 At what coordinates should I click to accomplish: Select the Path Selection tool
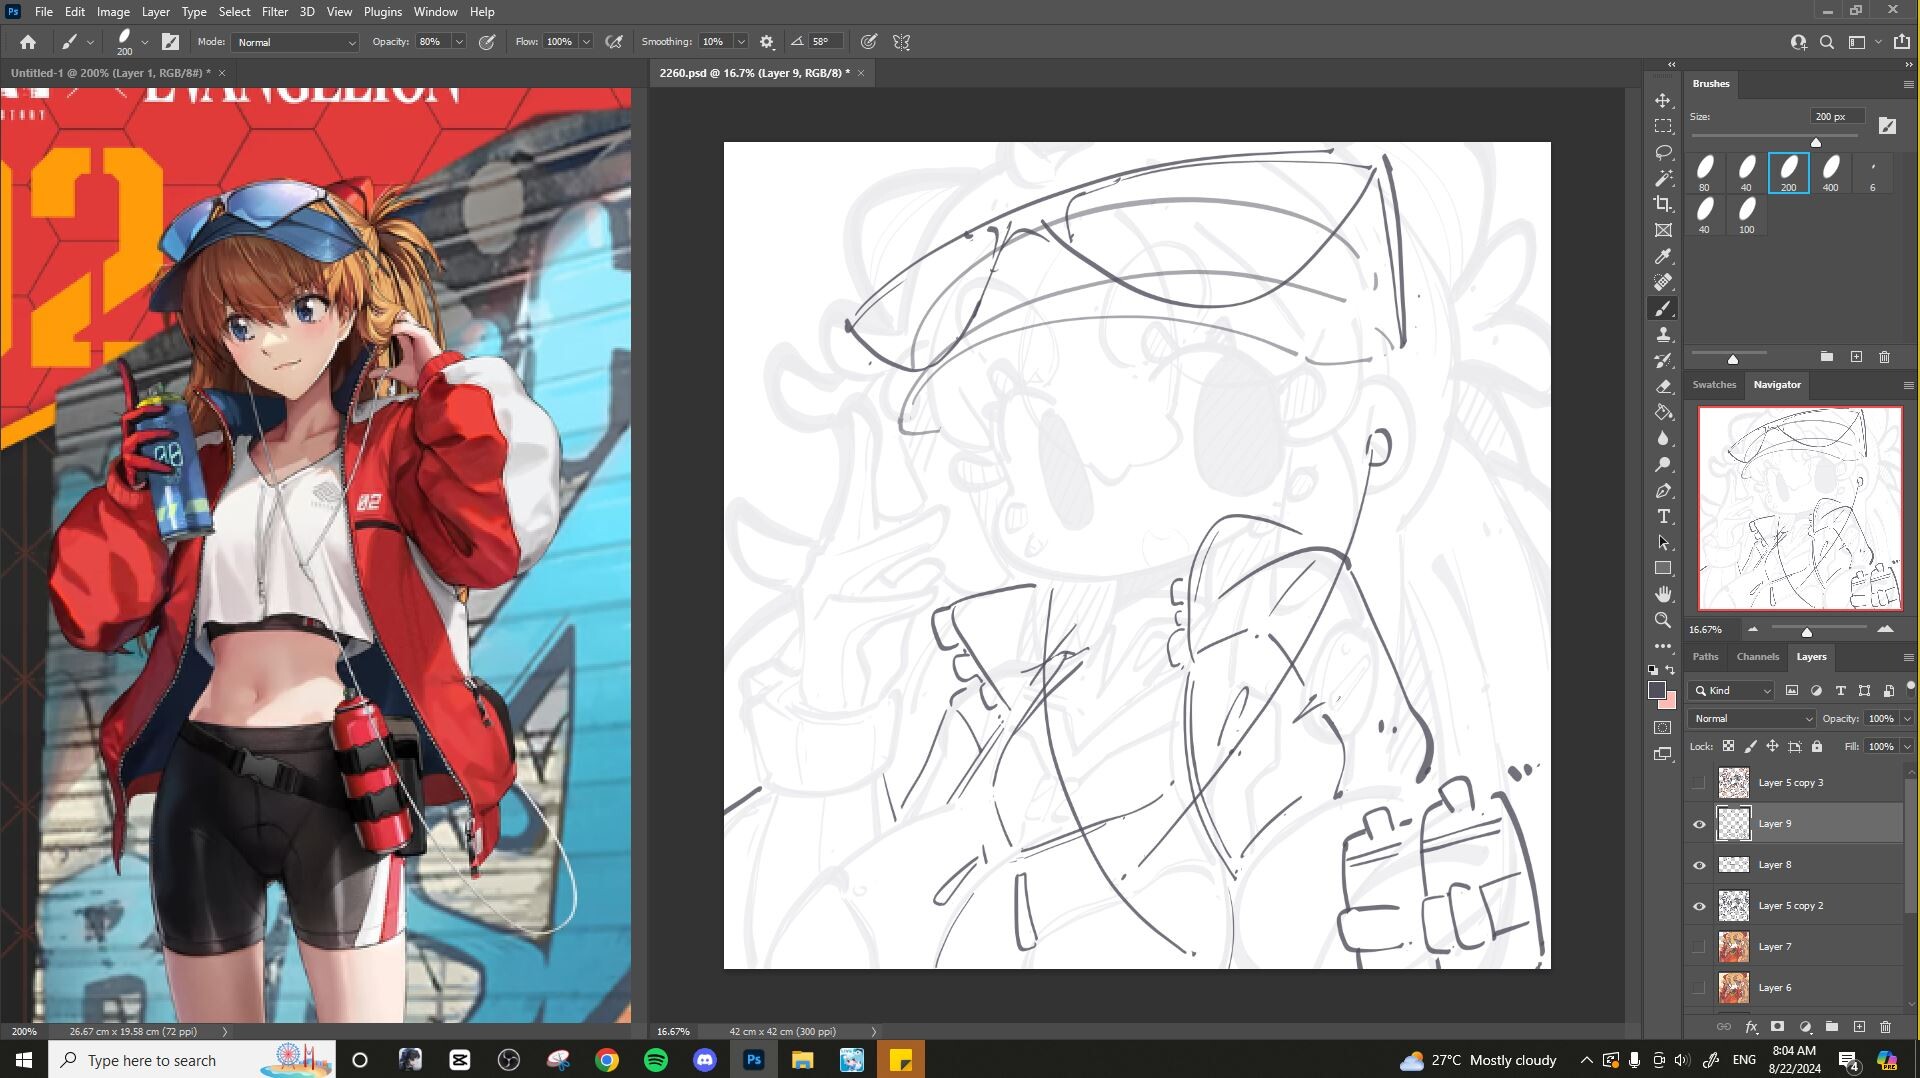pyautogui.click(x=1663, y=543)
